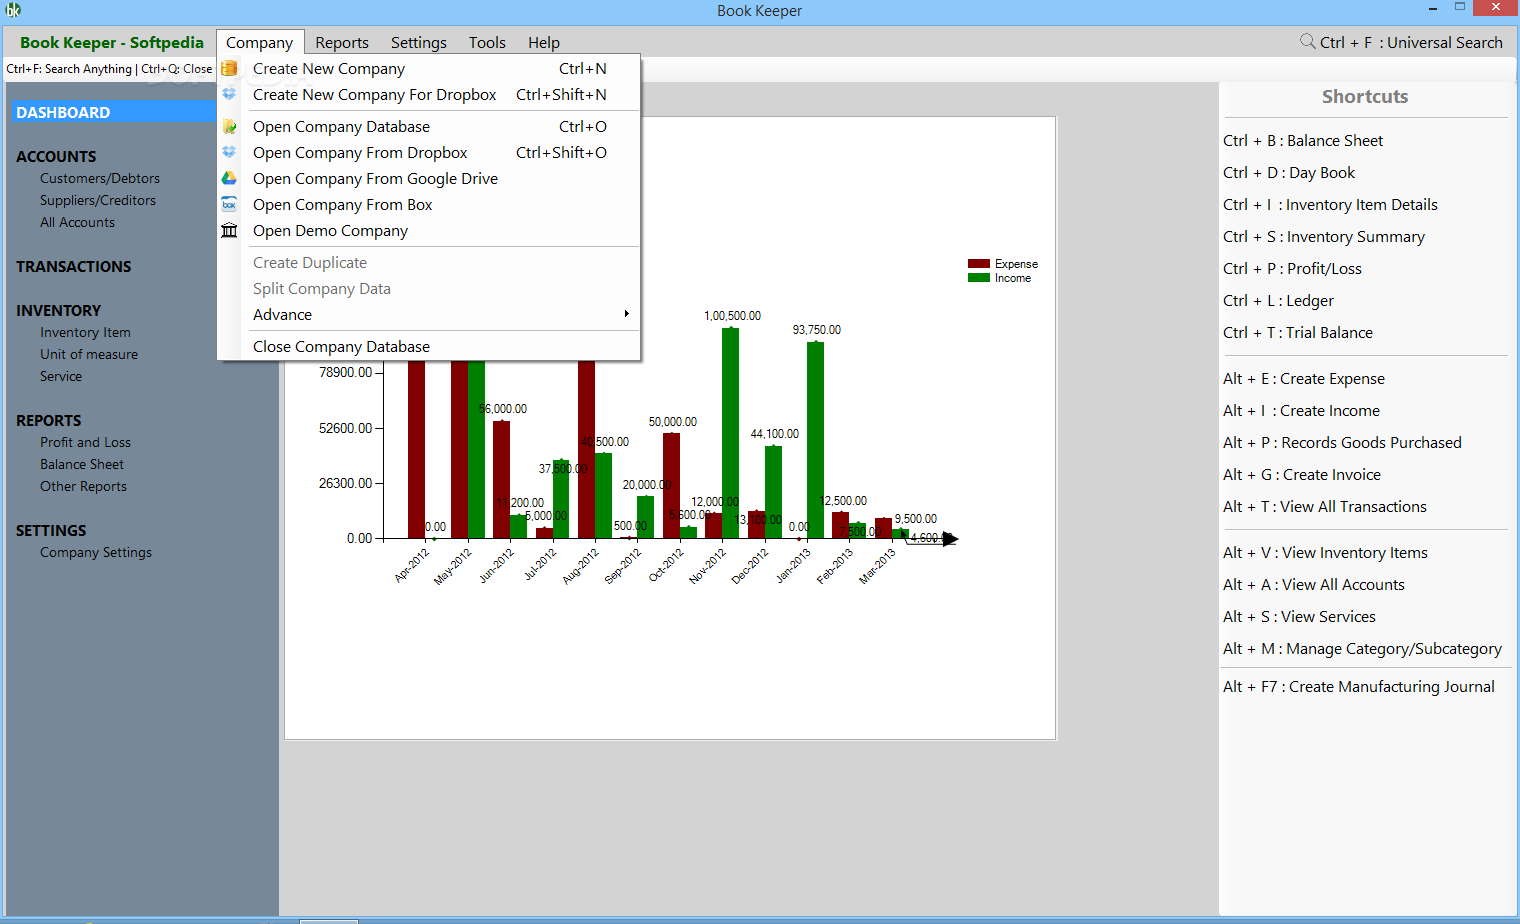Image resolution: width=1520 pixels, height=924 pixels.
Task: Open Customers/Debtors in sidebar
Action: [100, 179]
